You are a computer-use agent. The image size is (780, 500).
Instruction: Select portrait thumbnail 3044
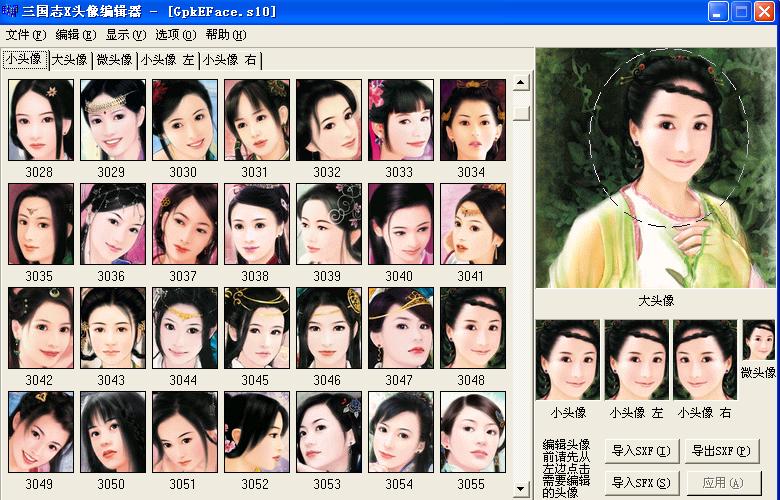click(185, 328)
